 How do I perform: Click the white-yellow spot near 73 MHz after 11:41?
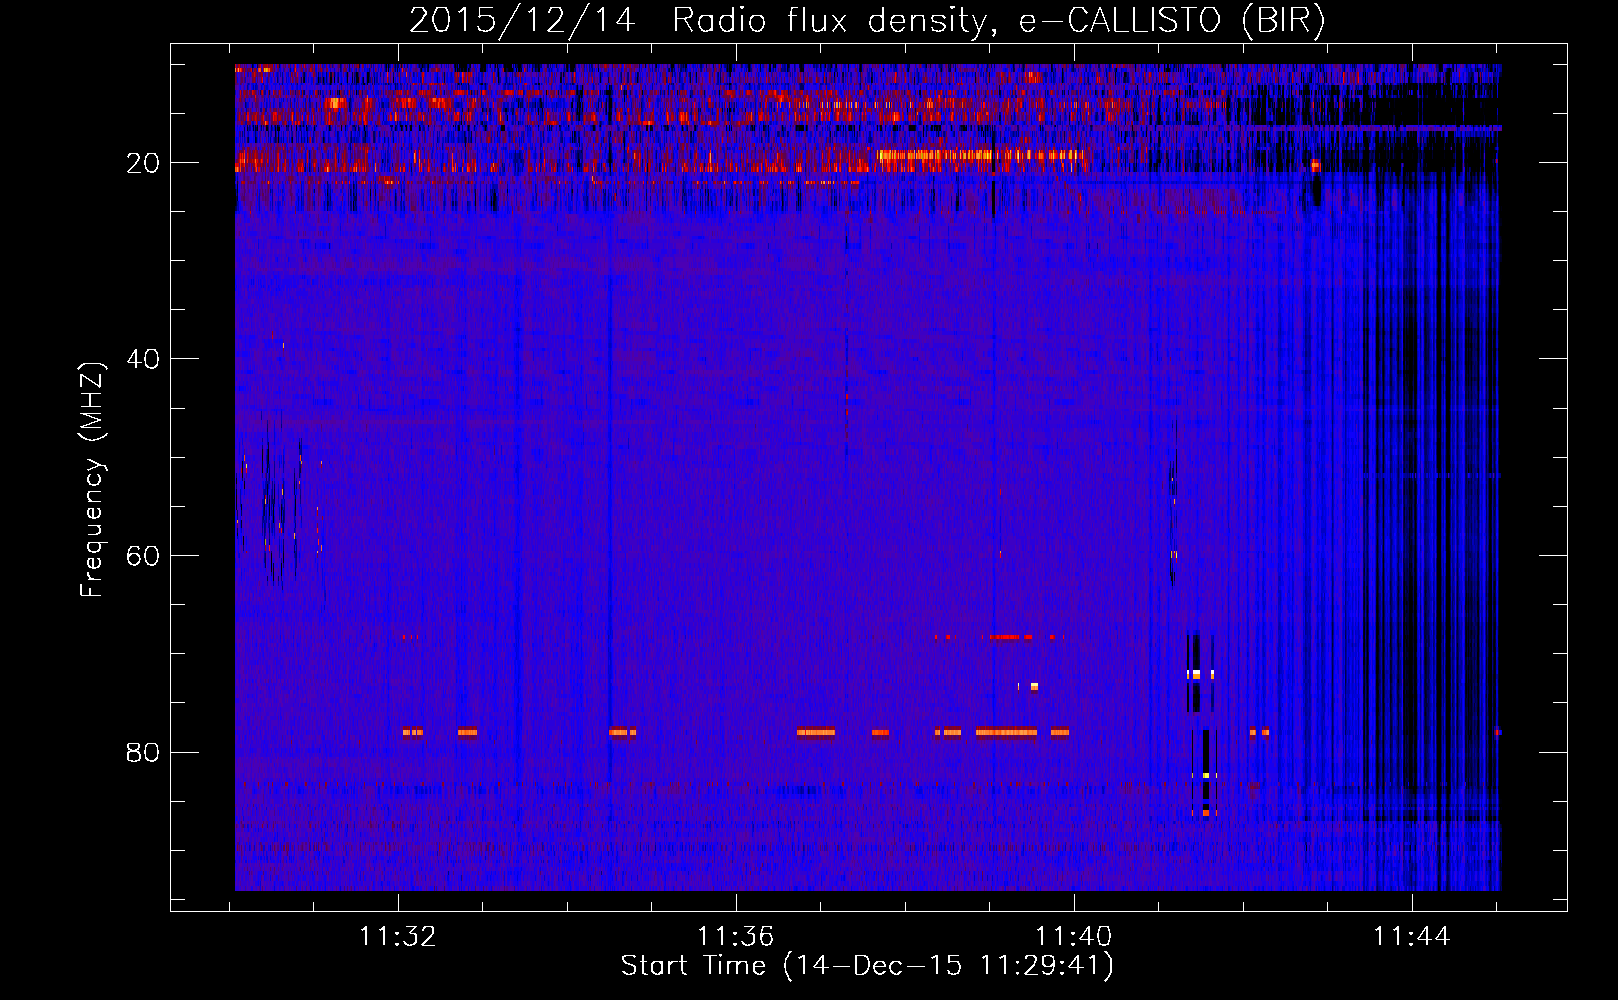[x=1196, y=675]
